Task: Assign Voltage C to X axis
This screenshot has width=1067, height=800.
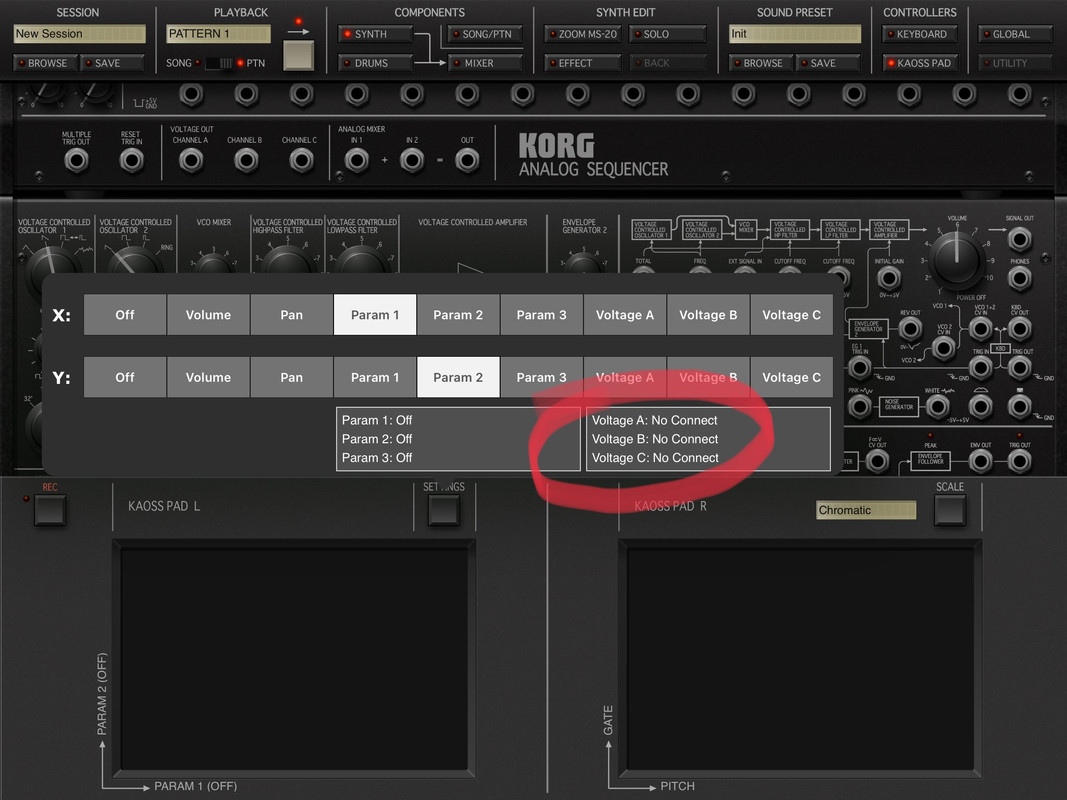Action: click(791, 314)
